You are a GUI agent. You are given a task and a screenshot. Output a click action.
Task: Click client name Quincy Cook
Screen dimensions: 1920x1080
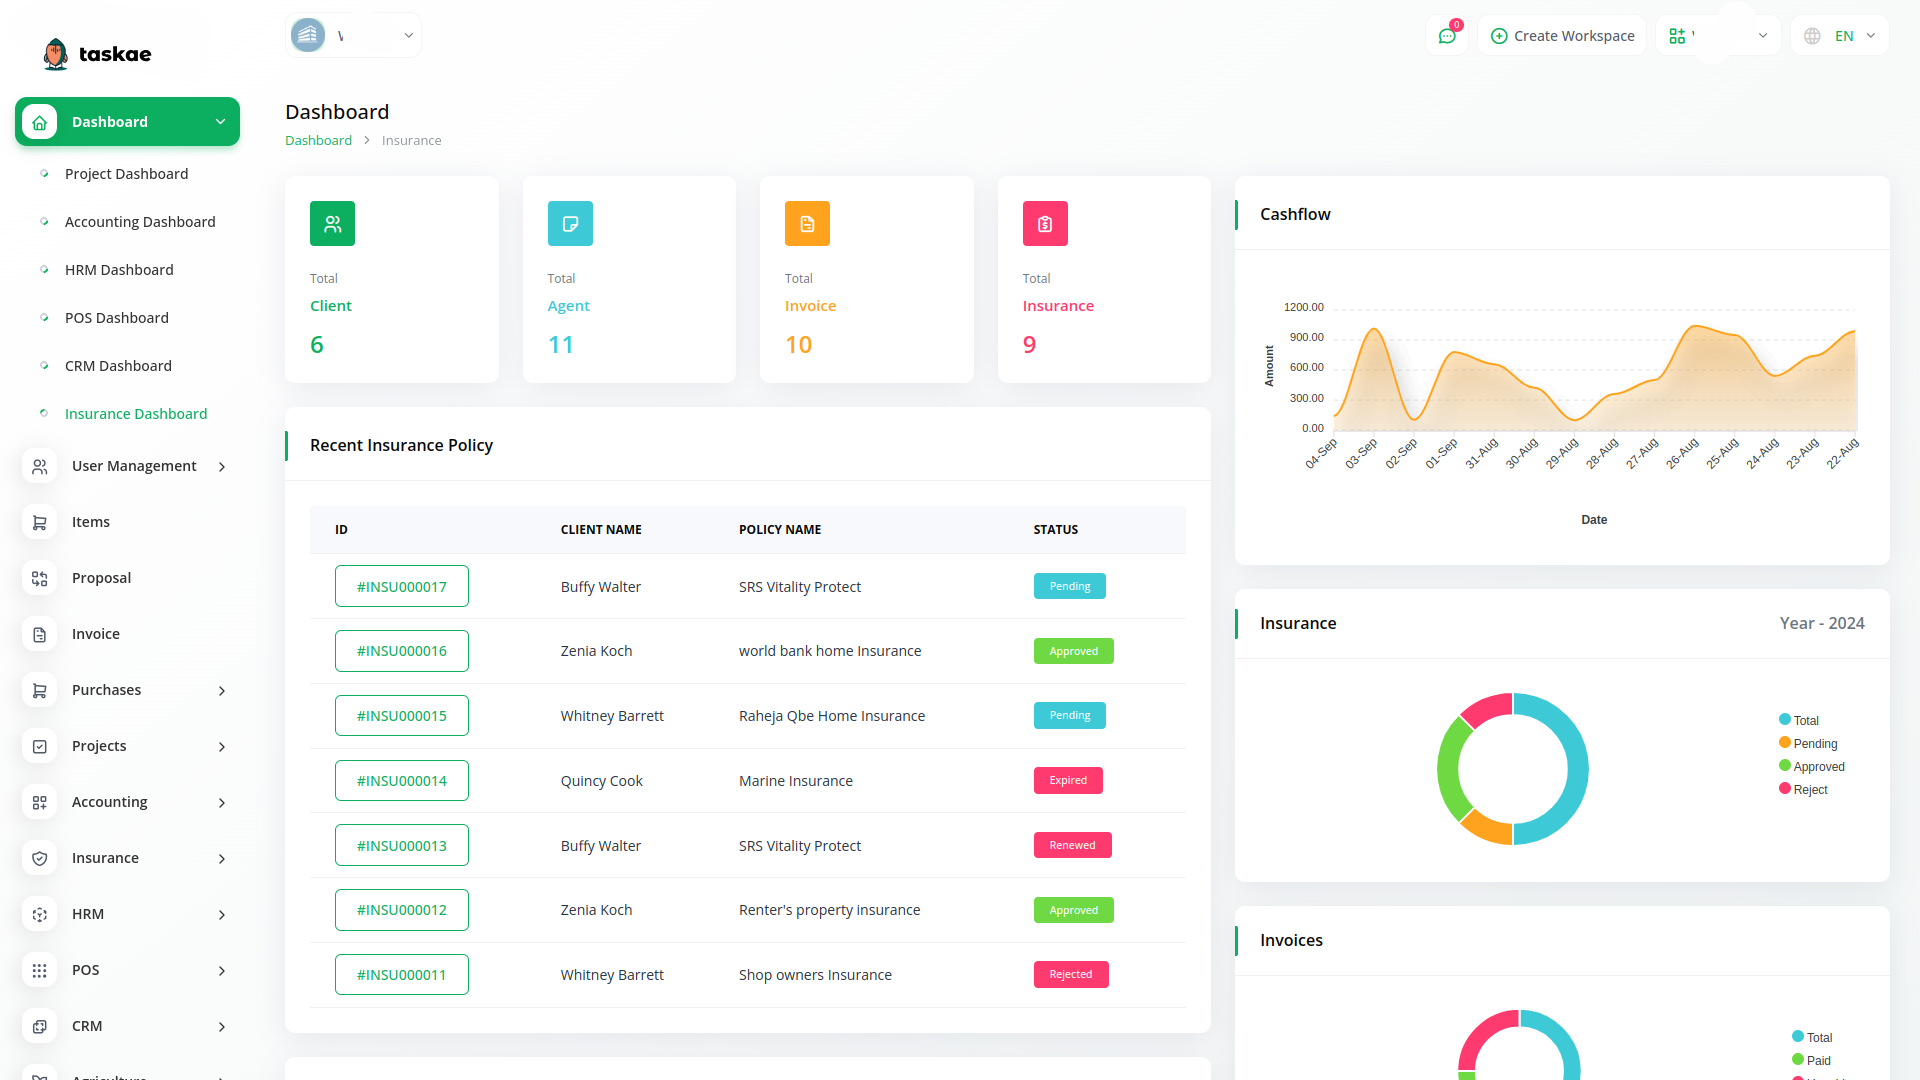(x=602, y=781)
